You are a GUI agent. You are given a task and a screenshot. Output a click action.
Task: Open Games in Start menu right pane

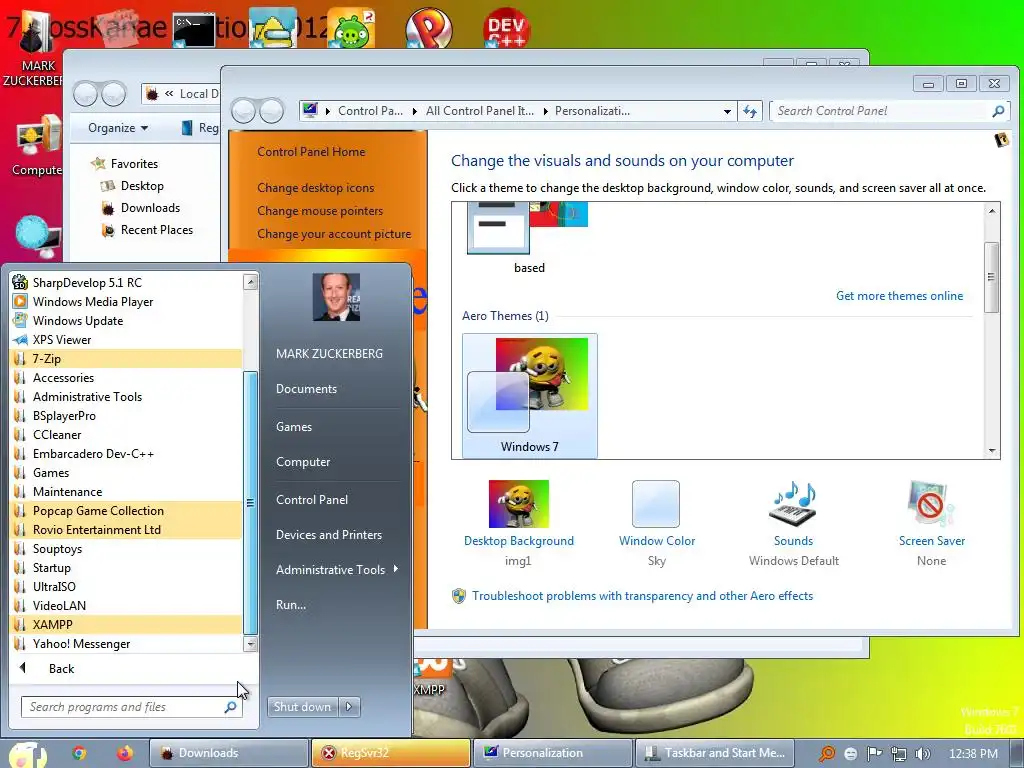pos(294,426)
